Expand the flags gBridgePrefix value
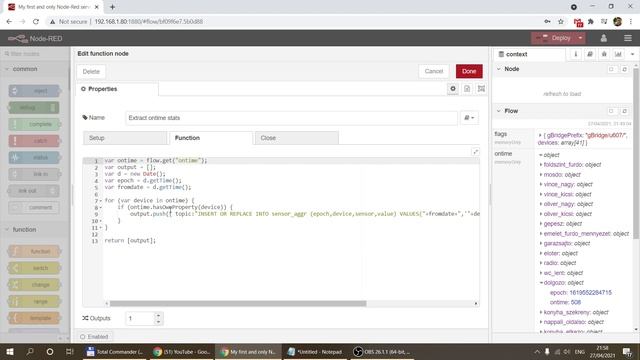The image size is (640, 360). (x=540, y=135)
